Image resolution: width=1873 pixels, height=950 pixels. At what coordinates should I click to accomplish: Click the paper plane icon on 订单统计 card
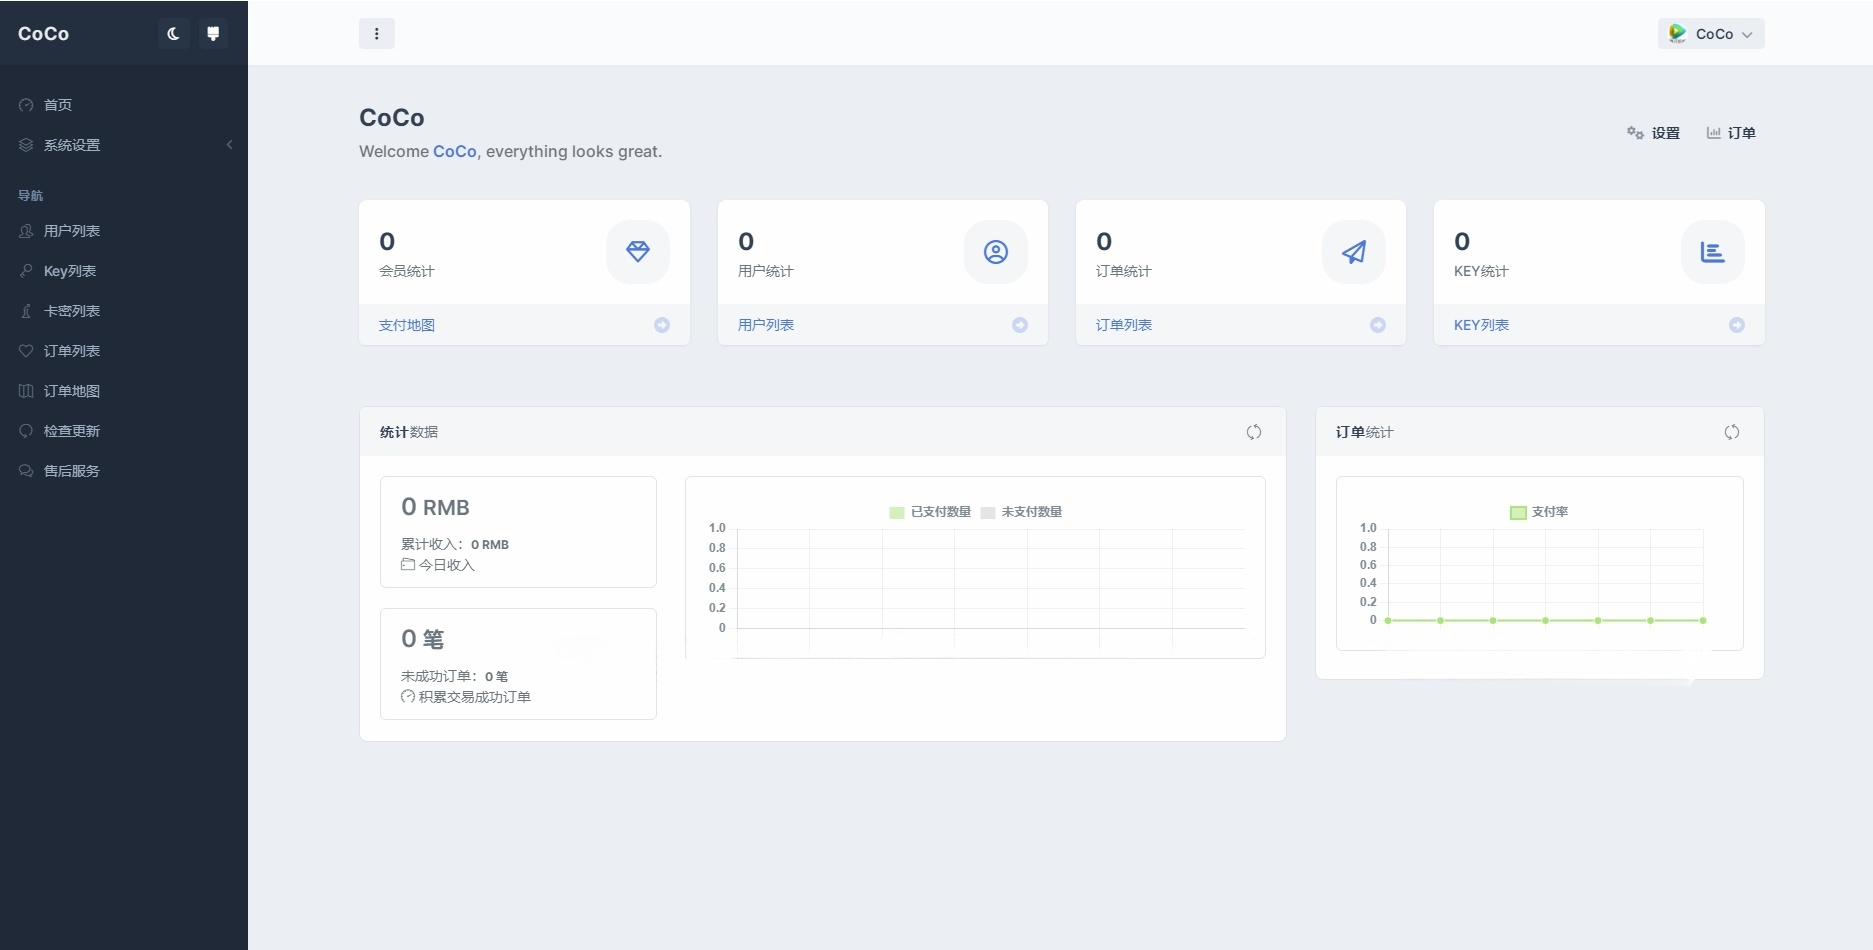[x=1353, y=252]
